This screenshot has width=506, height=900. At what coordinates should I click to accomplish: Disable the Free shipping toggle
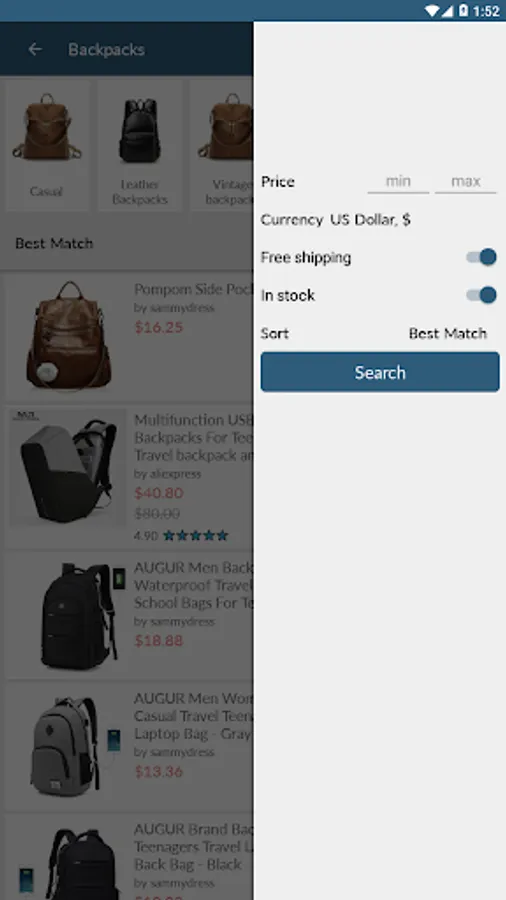point(481,257)
